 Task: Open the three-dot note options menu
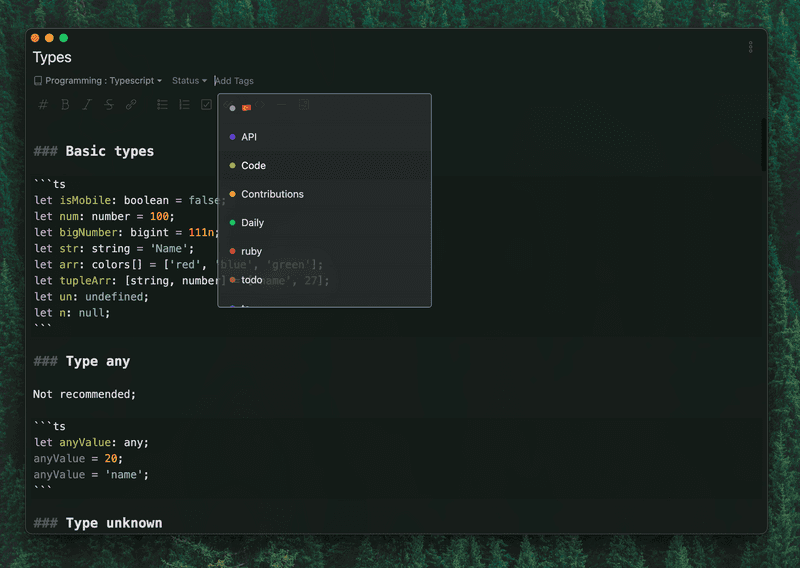point(751,47)
